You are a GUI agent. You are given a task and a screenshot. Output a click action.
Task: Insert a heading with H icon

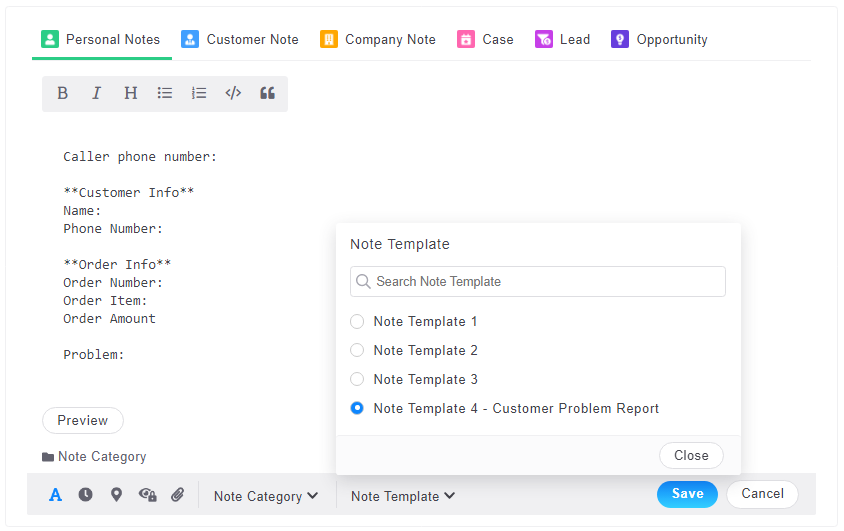[x=130, y=93]
